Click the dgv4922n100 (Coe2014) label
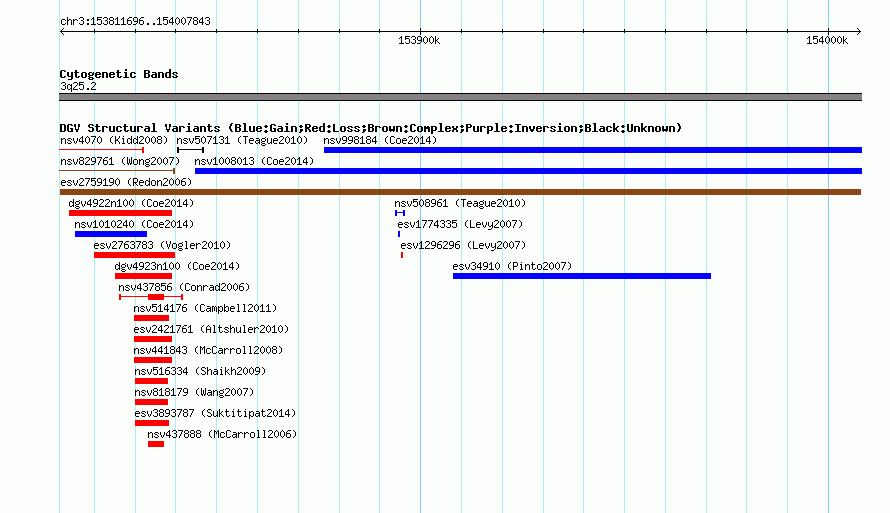Image resolution: width=890 pixels, height=513 pixels. pos(131,203)
